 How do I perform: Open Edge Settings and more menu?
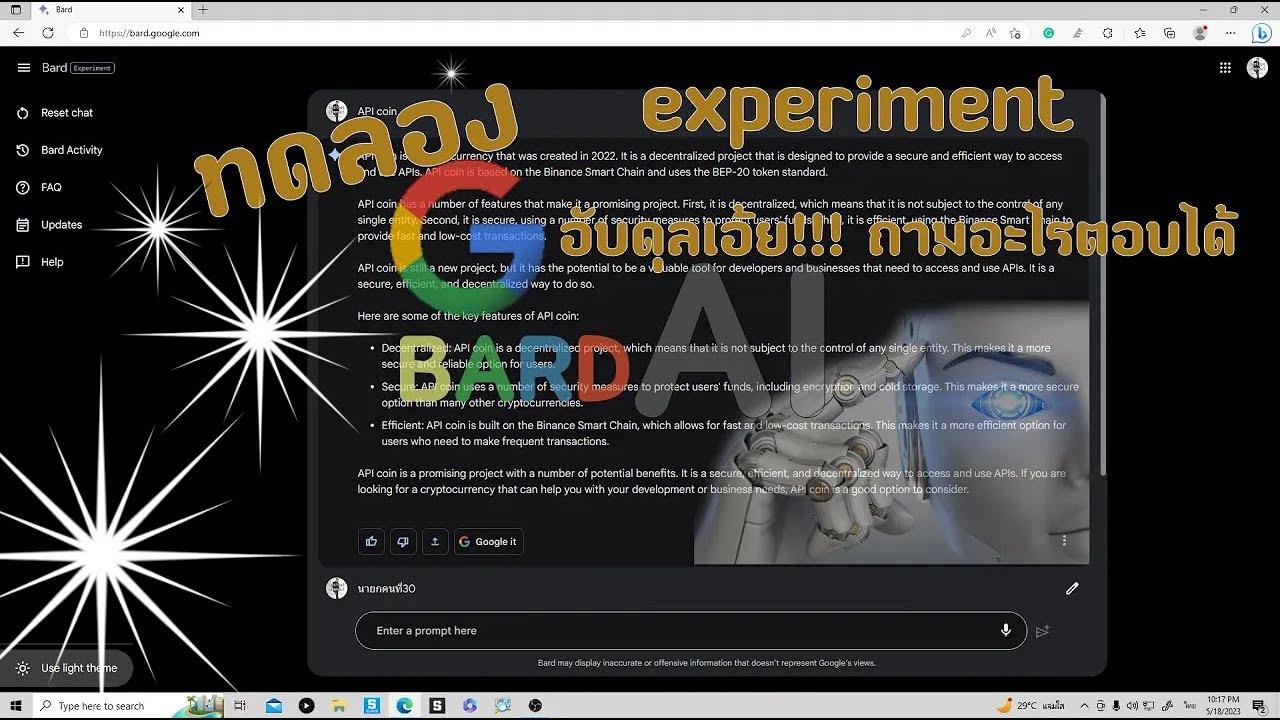point(1229,33)
